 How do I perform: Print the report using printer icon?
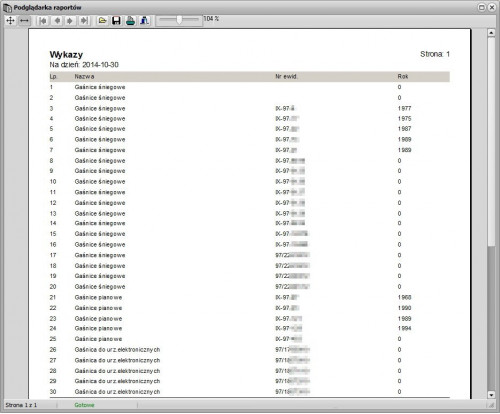click(130, 21)
